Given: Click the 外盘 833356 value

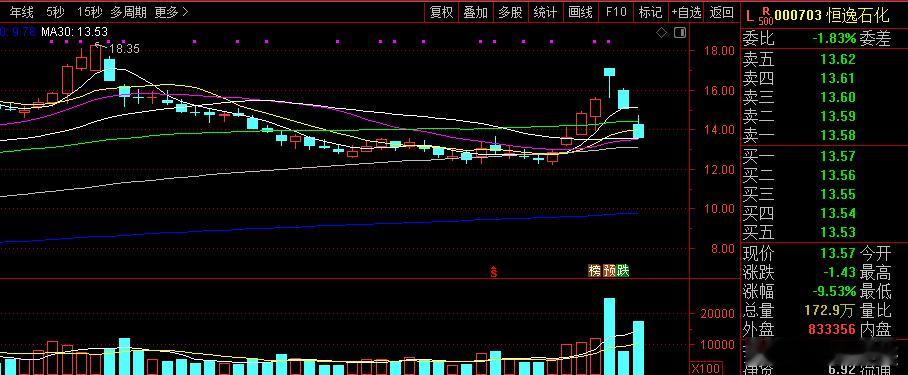Looking at the screenshot, I should (x=831, y=329).
